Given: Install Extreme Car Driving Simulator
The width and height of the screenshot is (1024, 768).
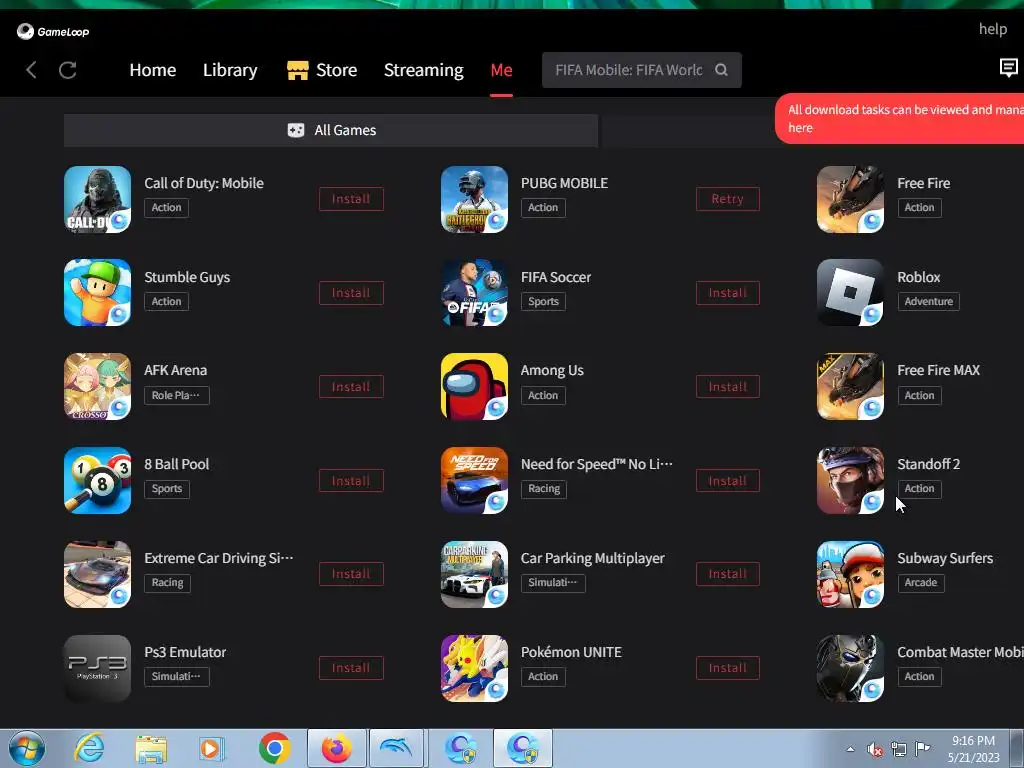Looking at the screenshot, I should click(351, 574).
